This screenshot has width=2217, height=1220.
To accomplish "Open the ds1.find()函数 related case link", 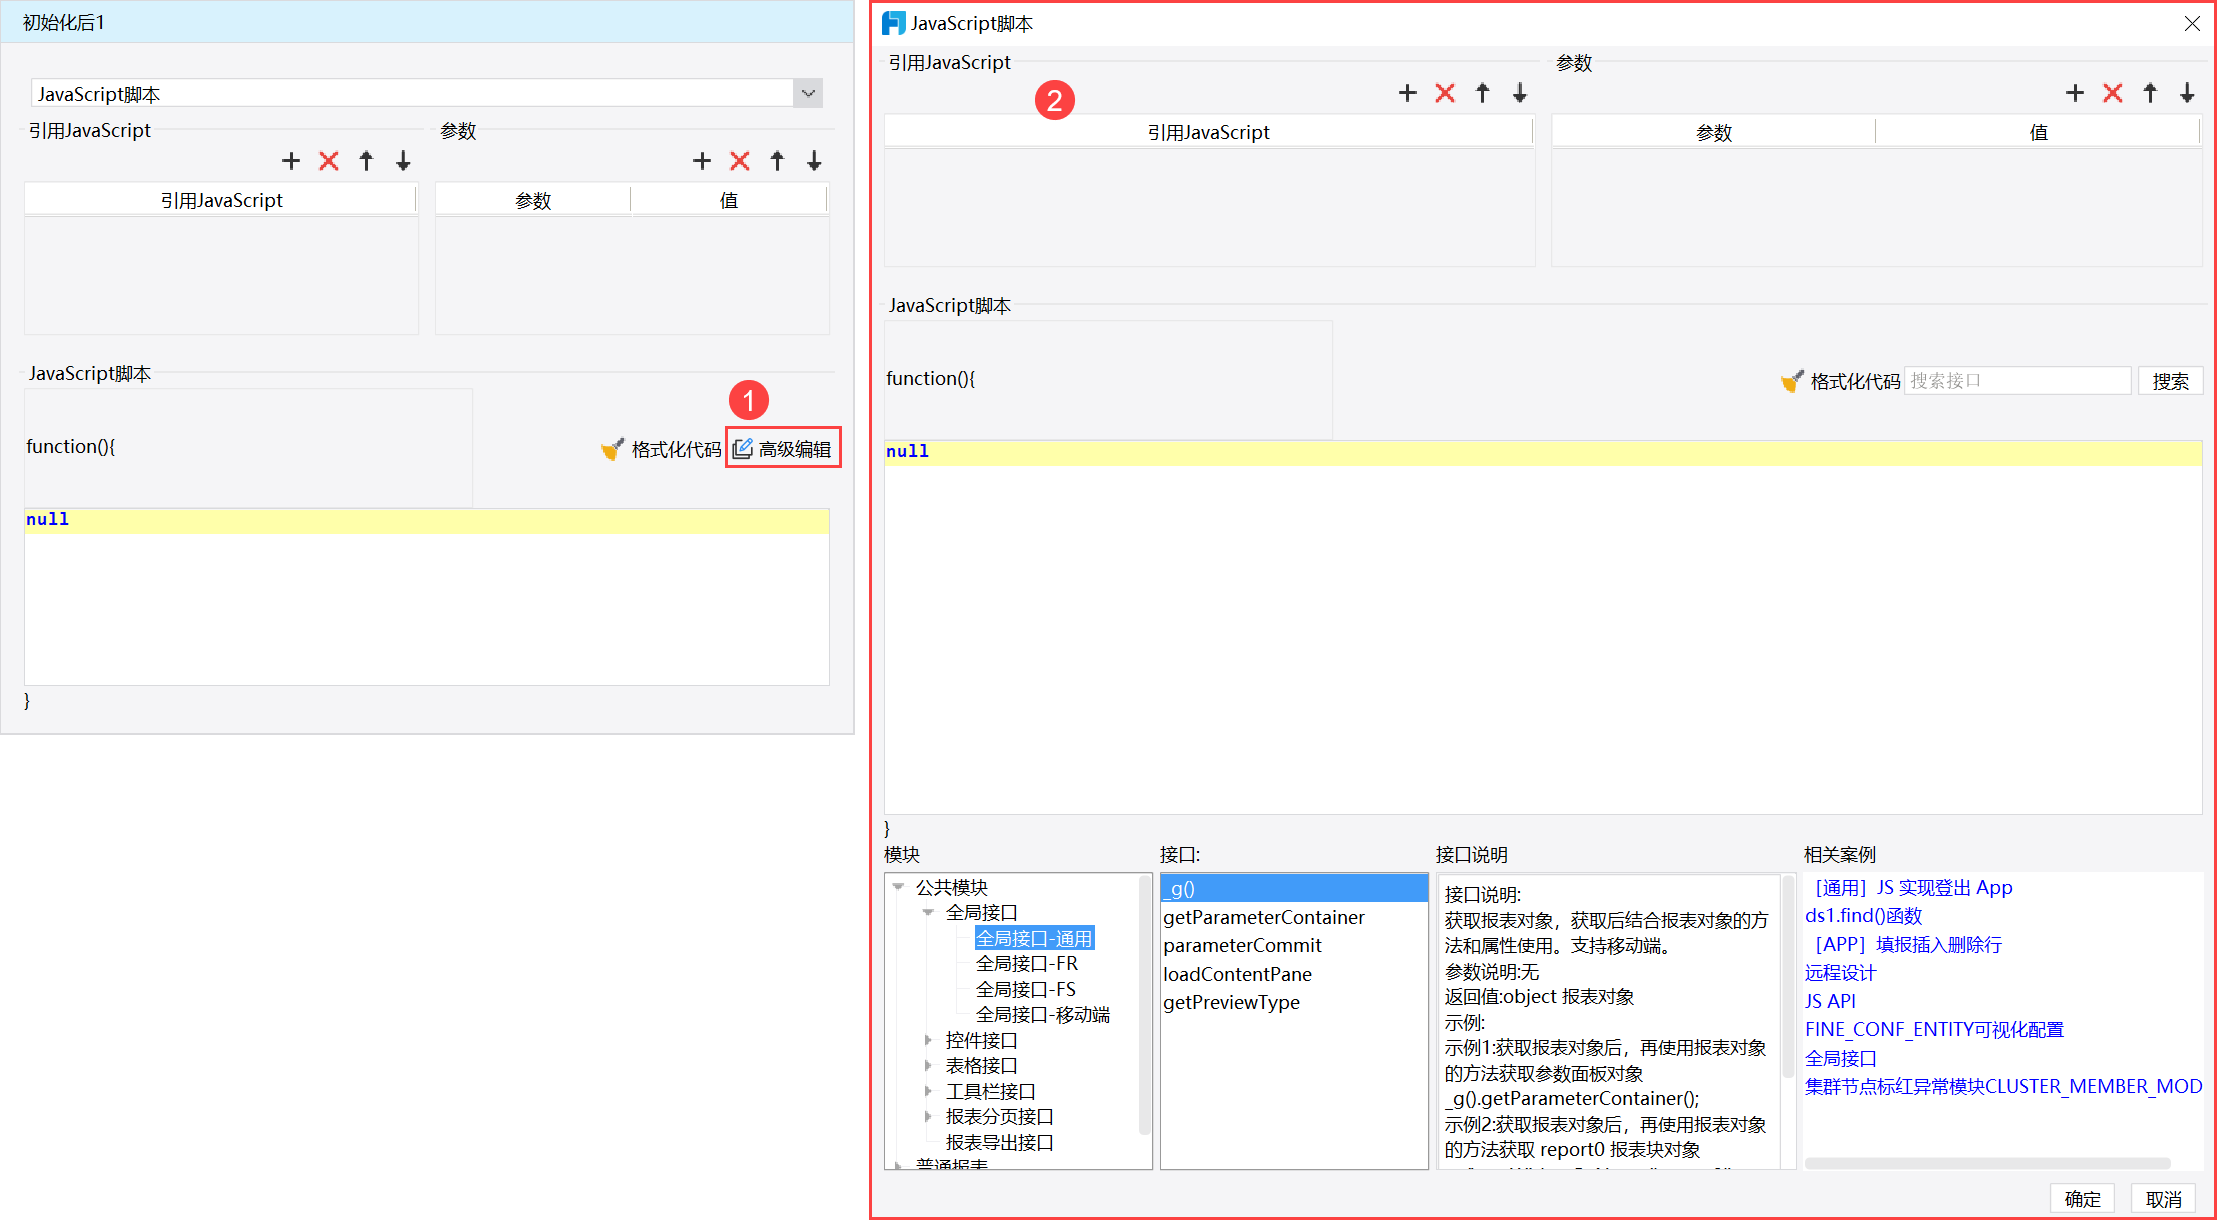I will 1863,915.
